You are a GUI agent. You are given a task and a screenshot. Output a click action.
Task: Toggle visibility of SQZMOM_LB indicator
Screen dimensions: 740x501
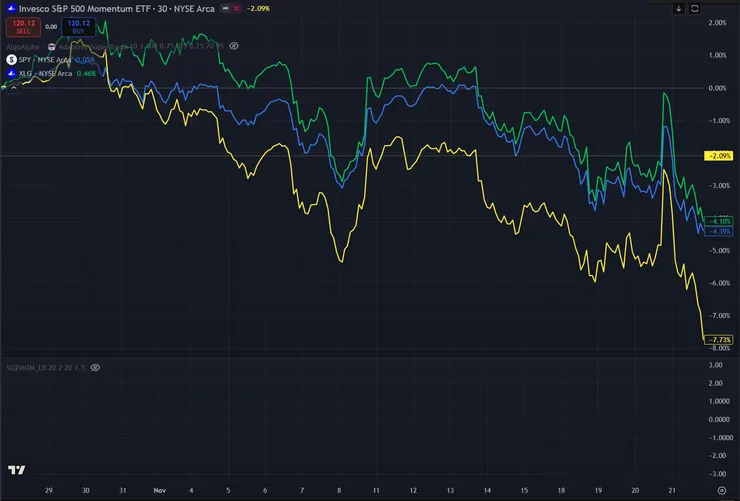pyautogui.click(x=95, y=367)
